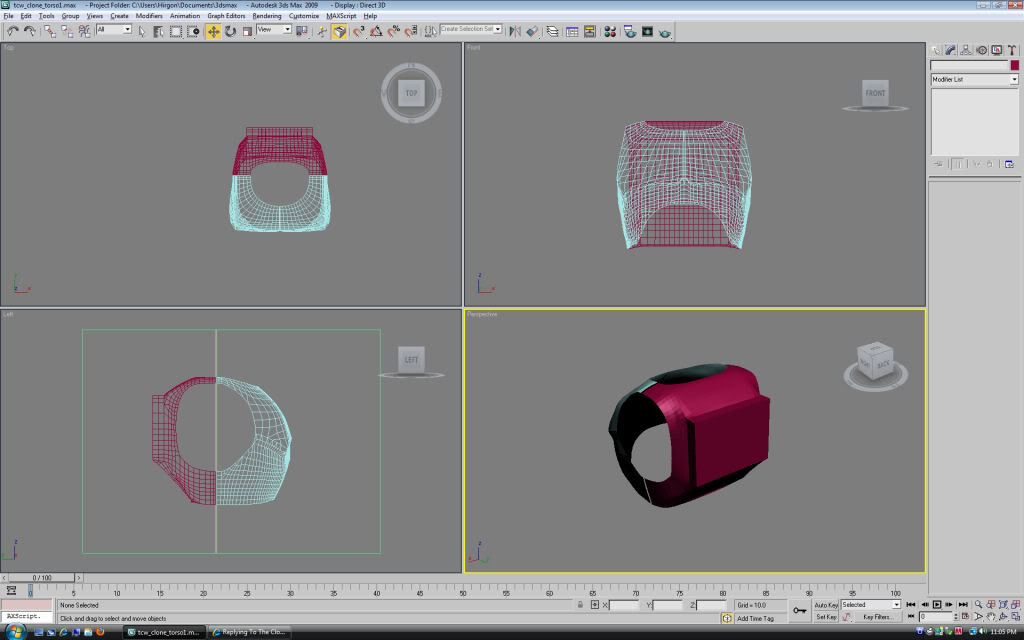Select the Move transform tool
Image resolution: width=1024 pixels, height=640 pixels.
click(x=213, y=31)
